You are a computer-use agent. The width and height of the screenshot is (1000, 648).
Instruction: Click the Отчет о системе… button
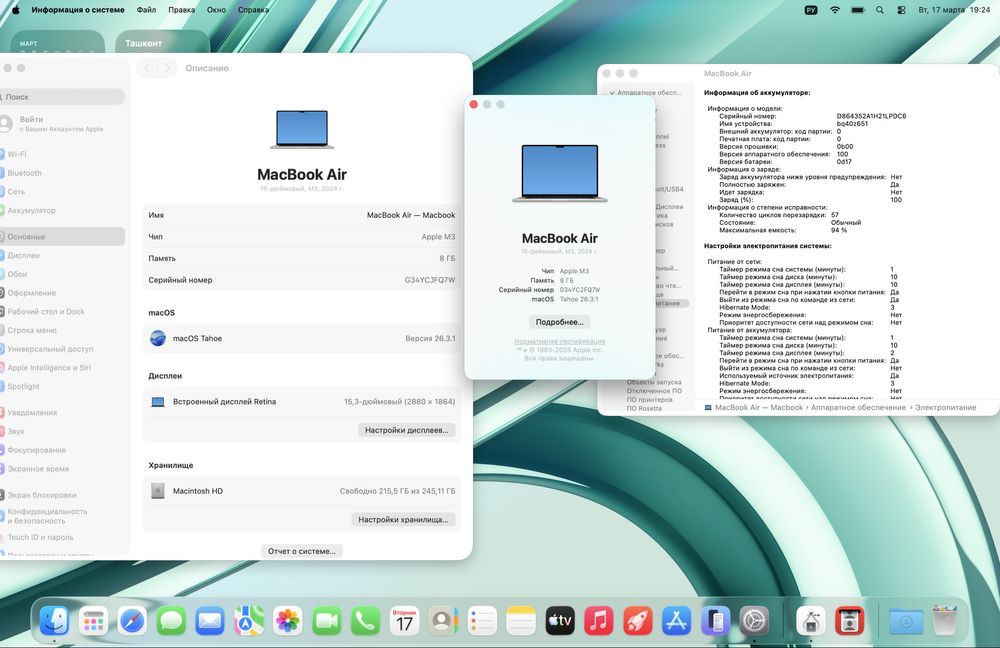click(302, 551)
